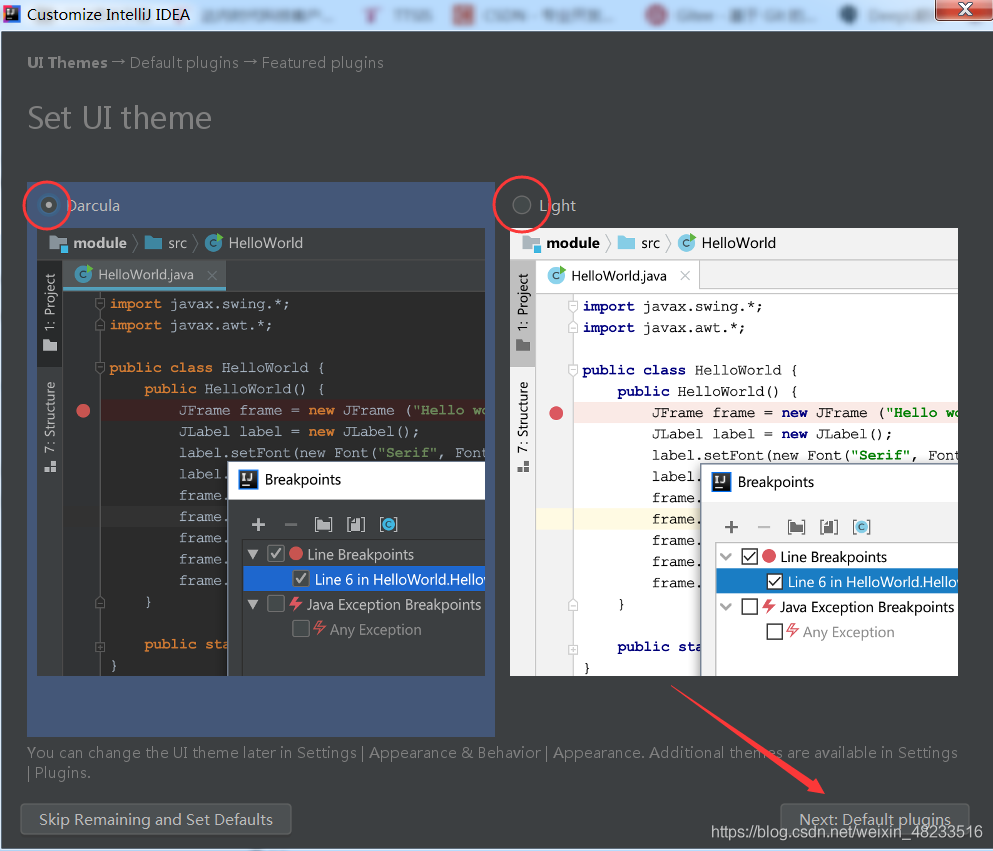Click the add (+) icon in Darcula Breakpoints
This screenshot has height=851, width=993.
click(258, 524)
